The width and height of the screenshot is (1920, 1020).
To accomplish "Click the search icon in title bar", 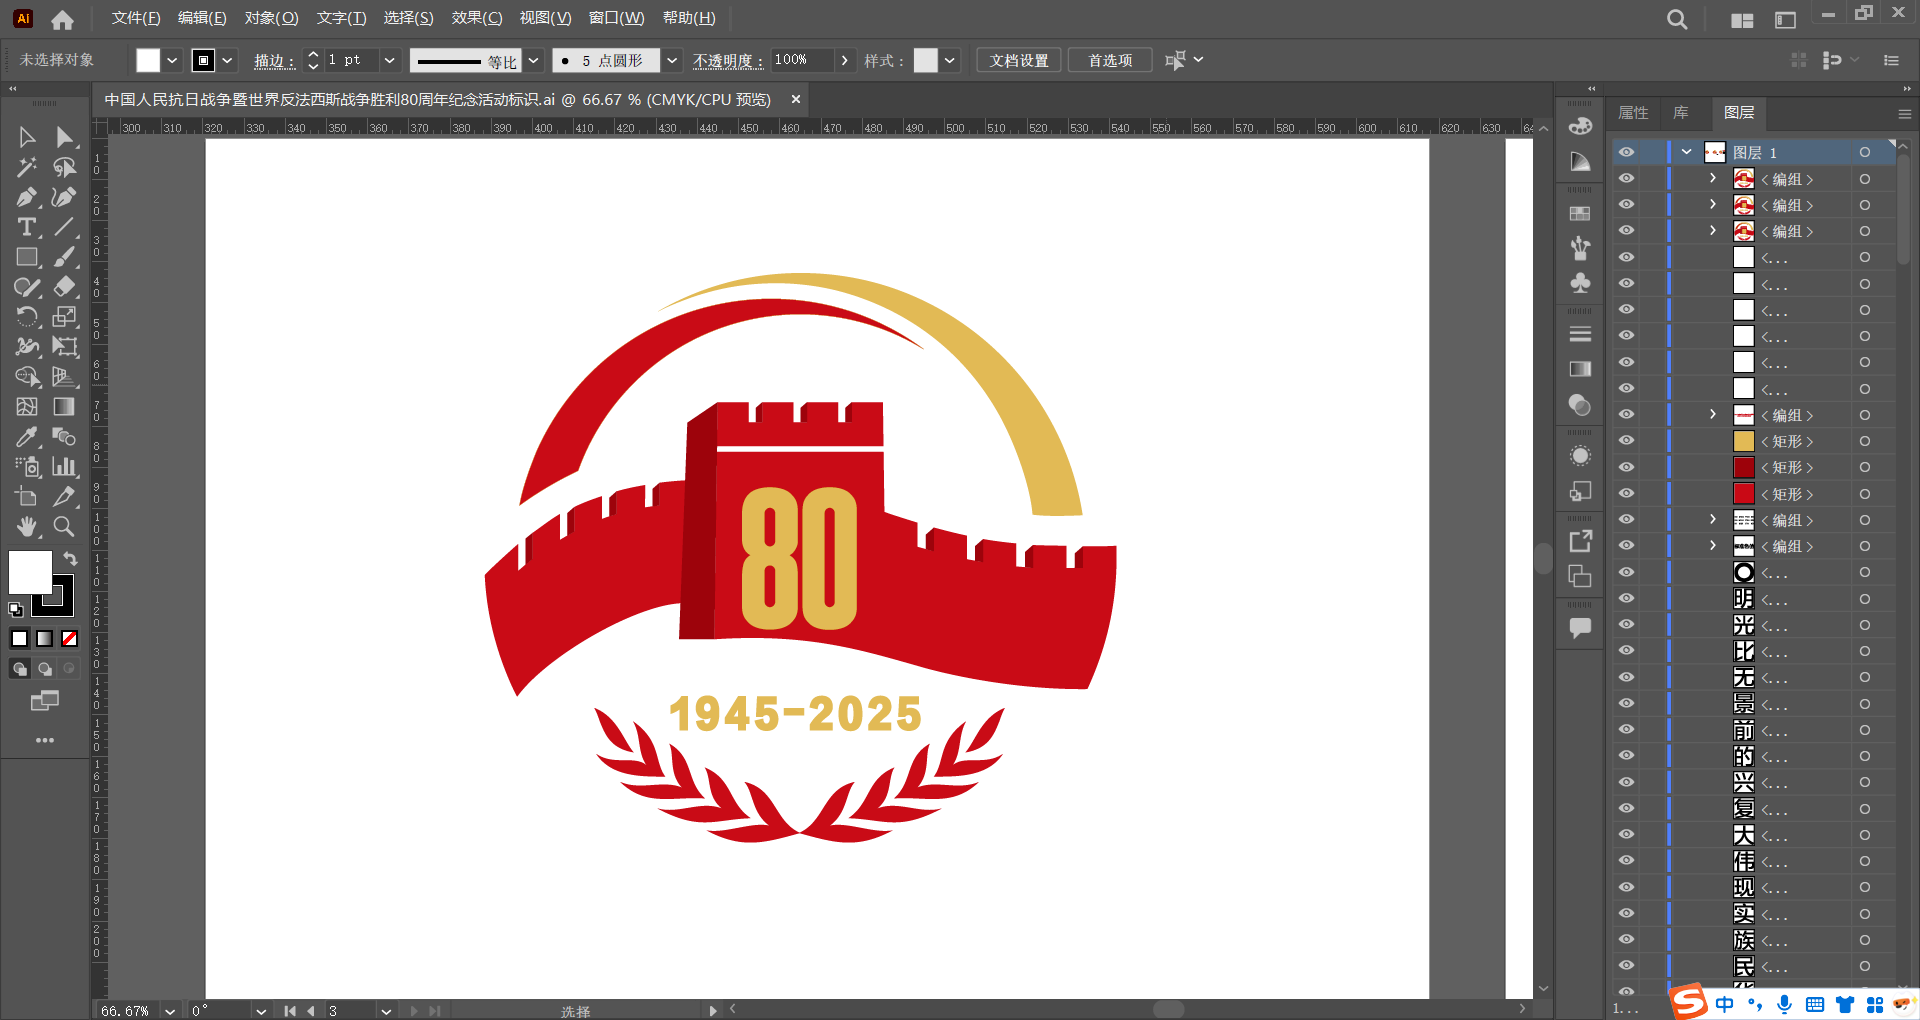I will (x=1677, y=19).
